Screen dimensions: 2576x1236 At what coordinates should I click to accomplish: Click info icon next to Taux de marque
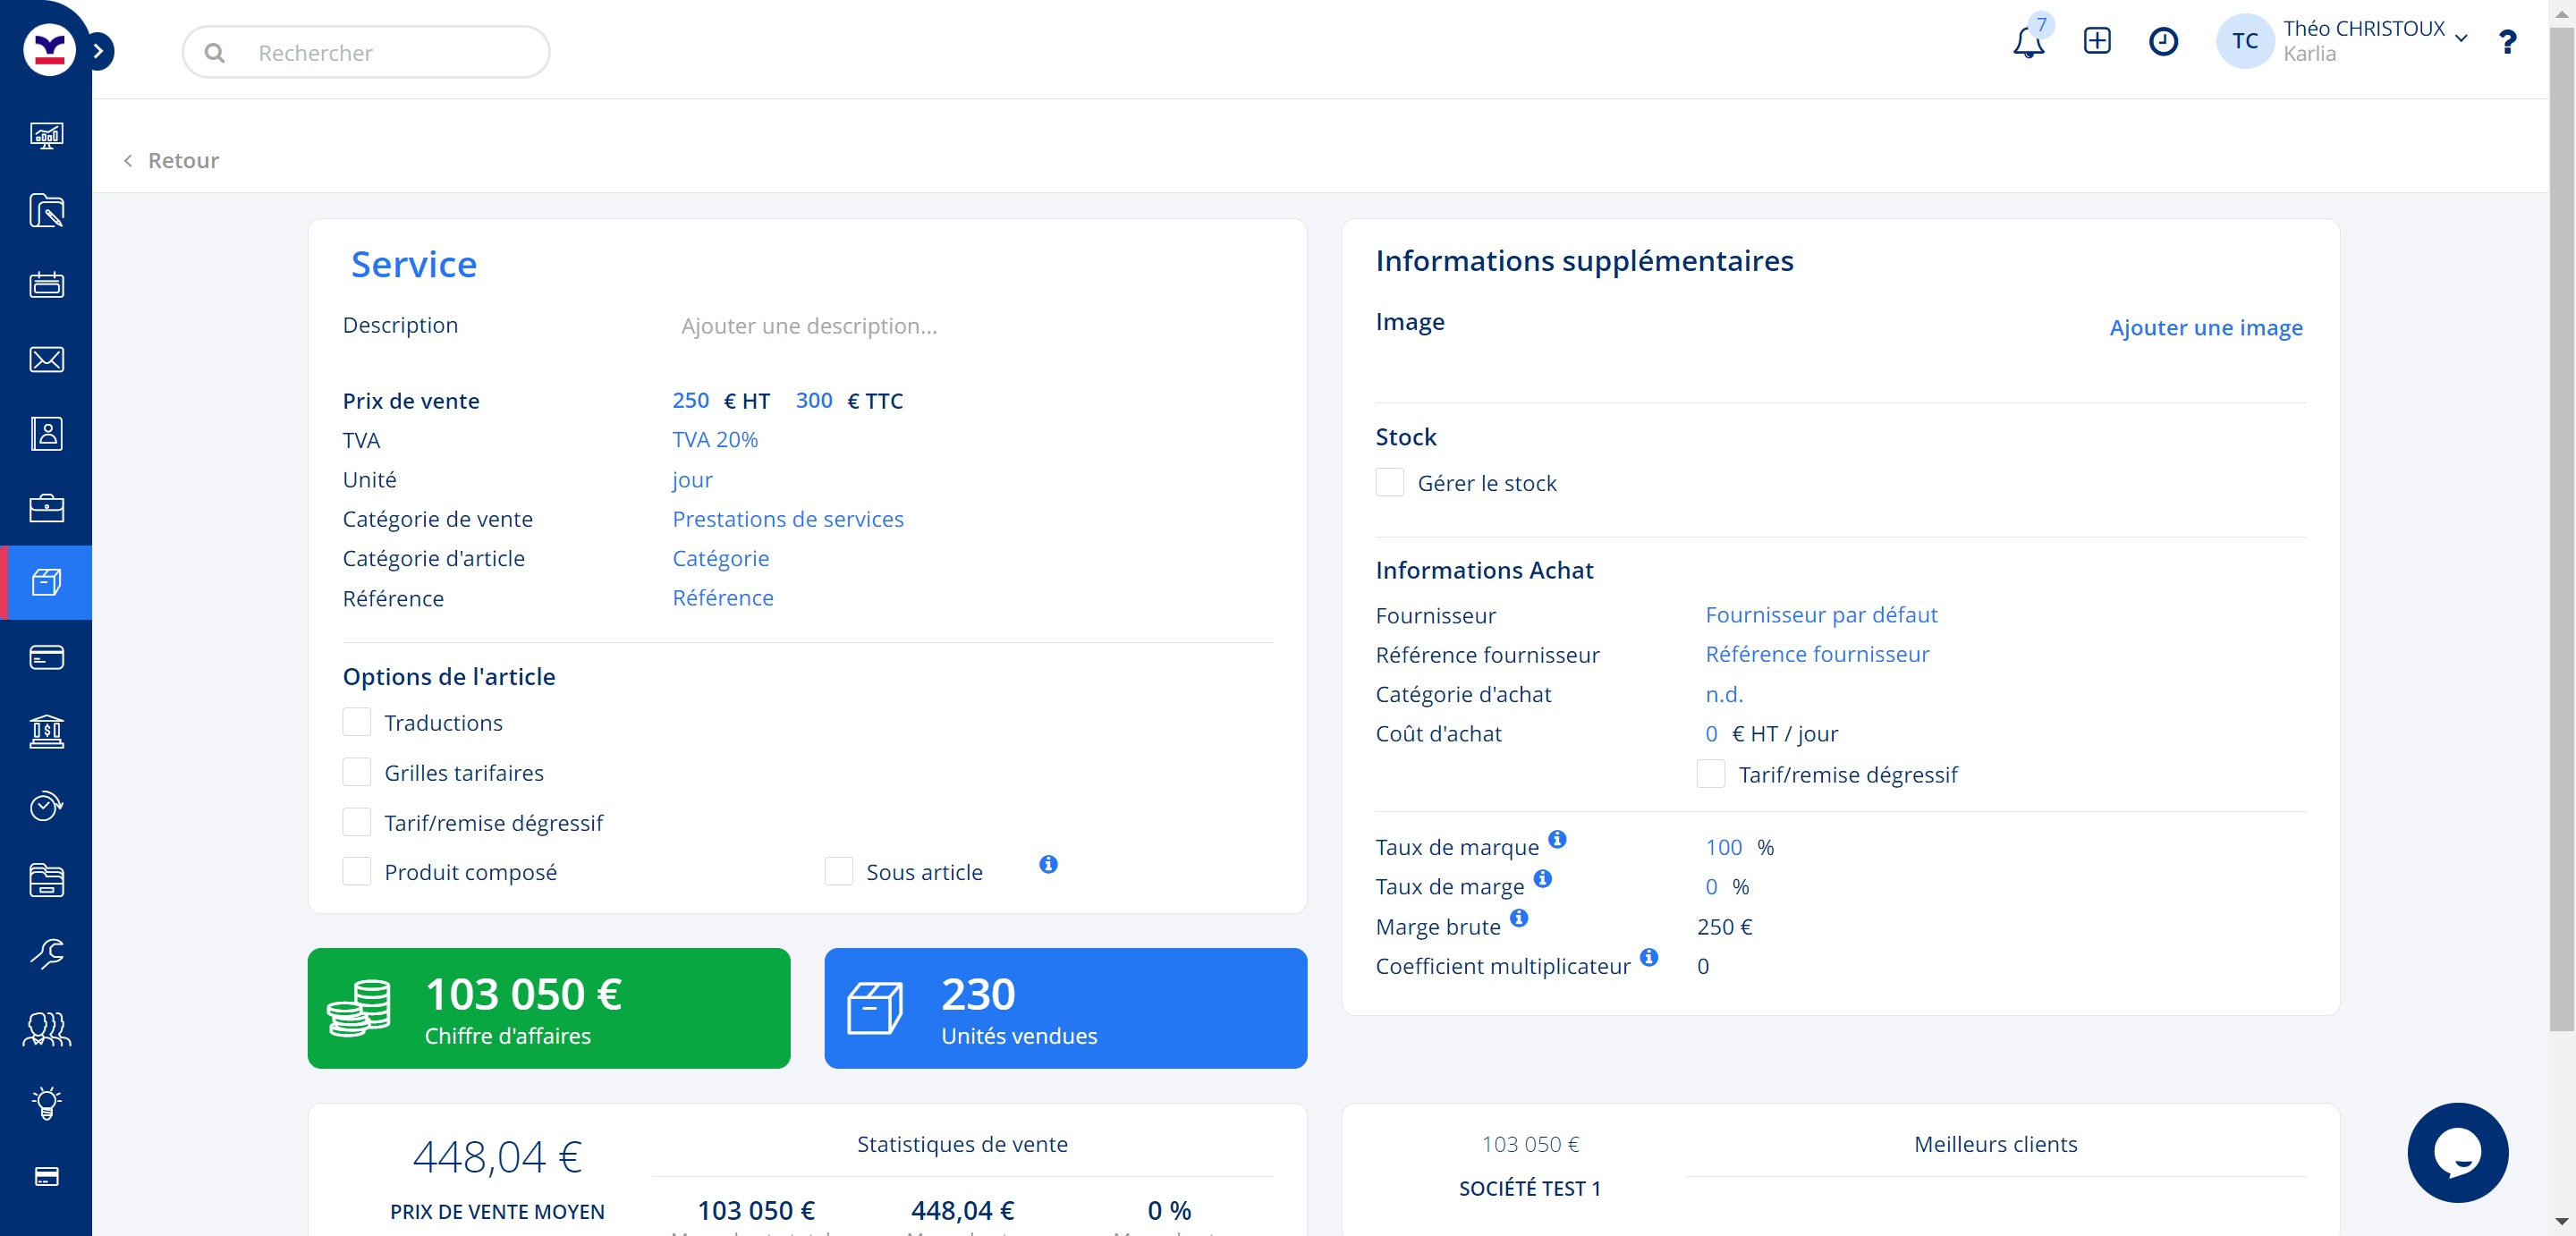point(1557,839)
